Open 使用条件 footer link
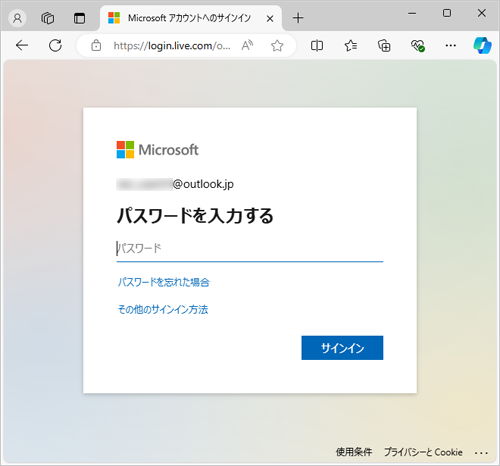Screen dimensions: 500x466 pyautogui.click(x=354, y=452)
